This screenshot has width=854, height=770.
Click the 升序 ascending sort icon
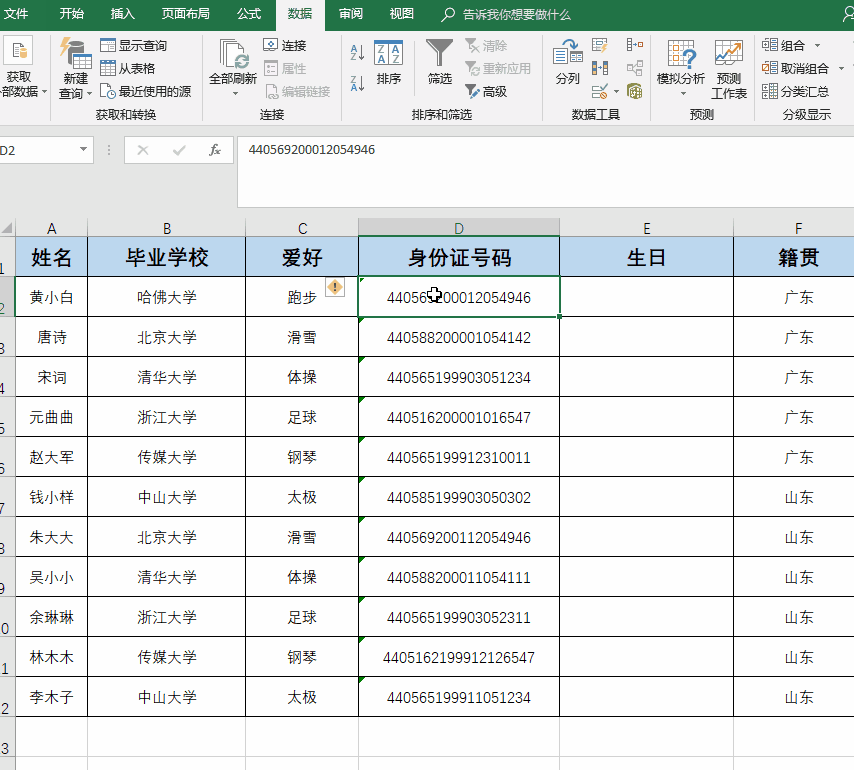point(355,50)
